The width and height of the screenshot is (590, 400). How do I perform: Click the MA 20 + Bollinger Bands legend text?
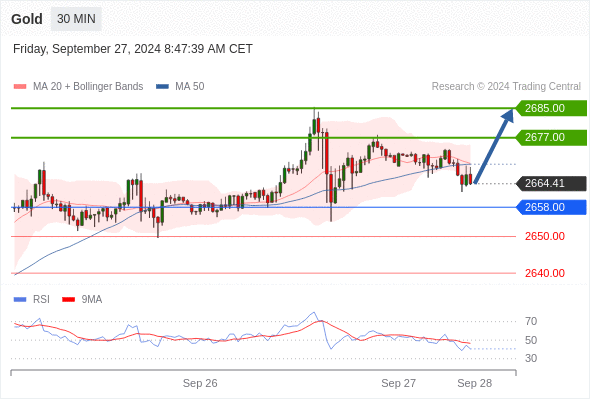point(88,87)
